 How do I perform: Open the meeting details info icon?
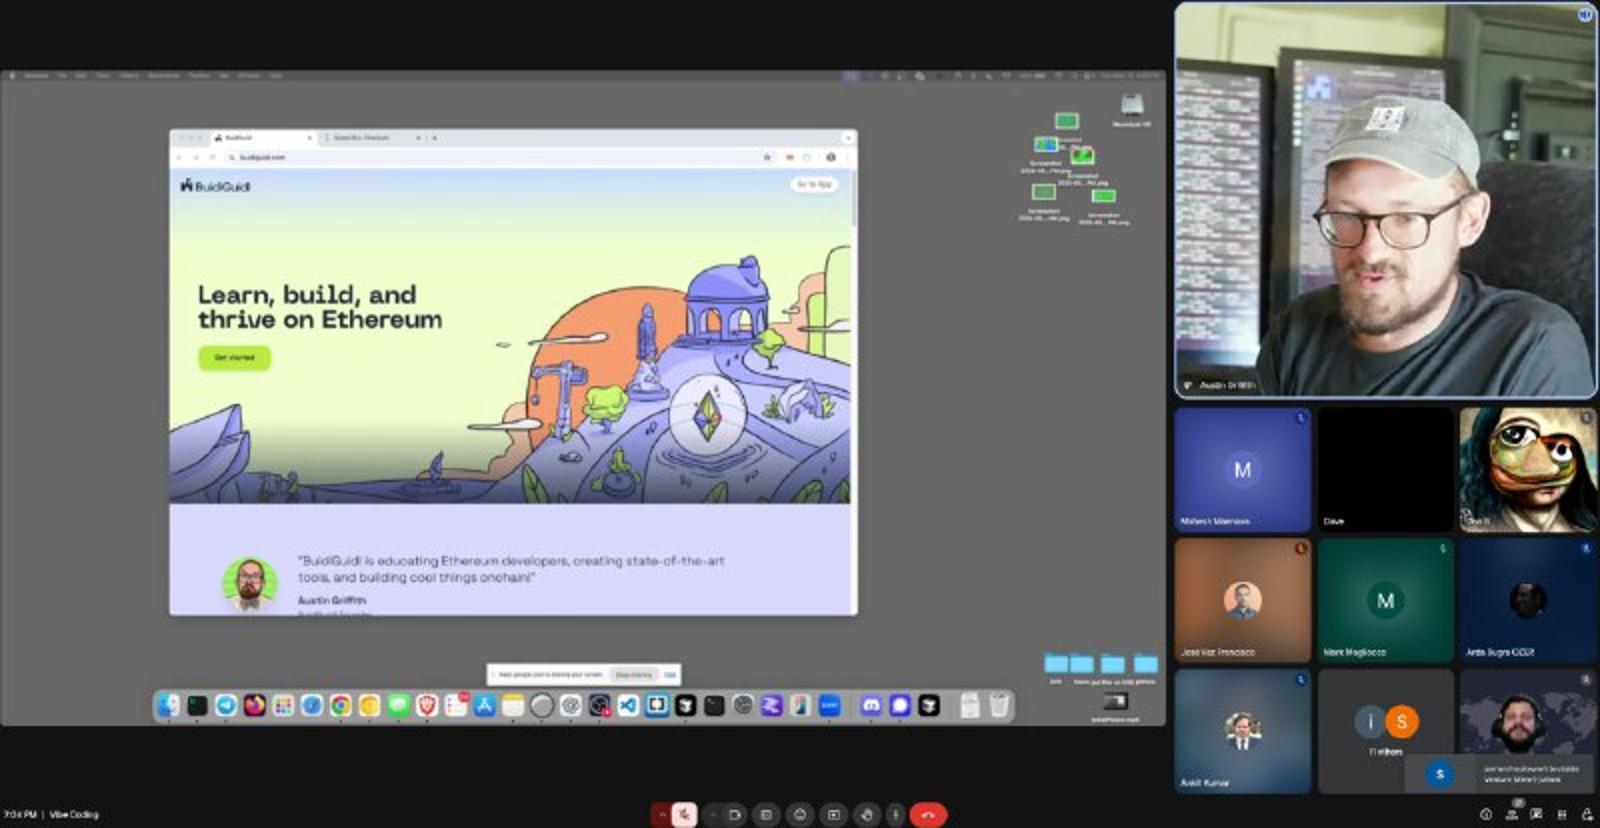1486,815
